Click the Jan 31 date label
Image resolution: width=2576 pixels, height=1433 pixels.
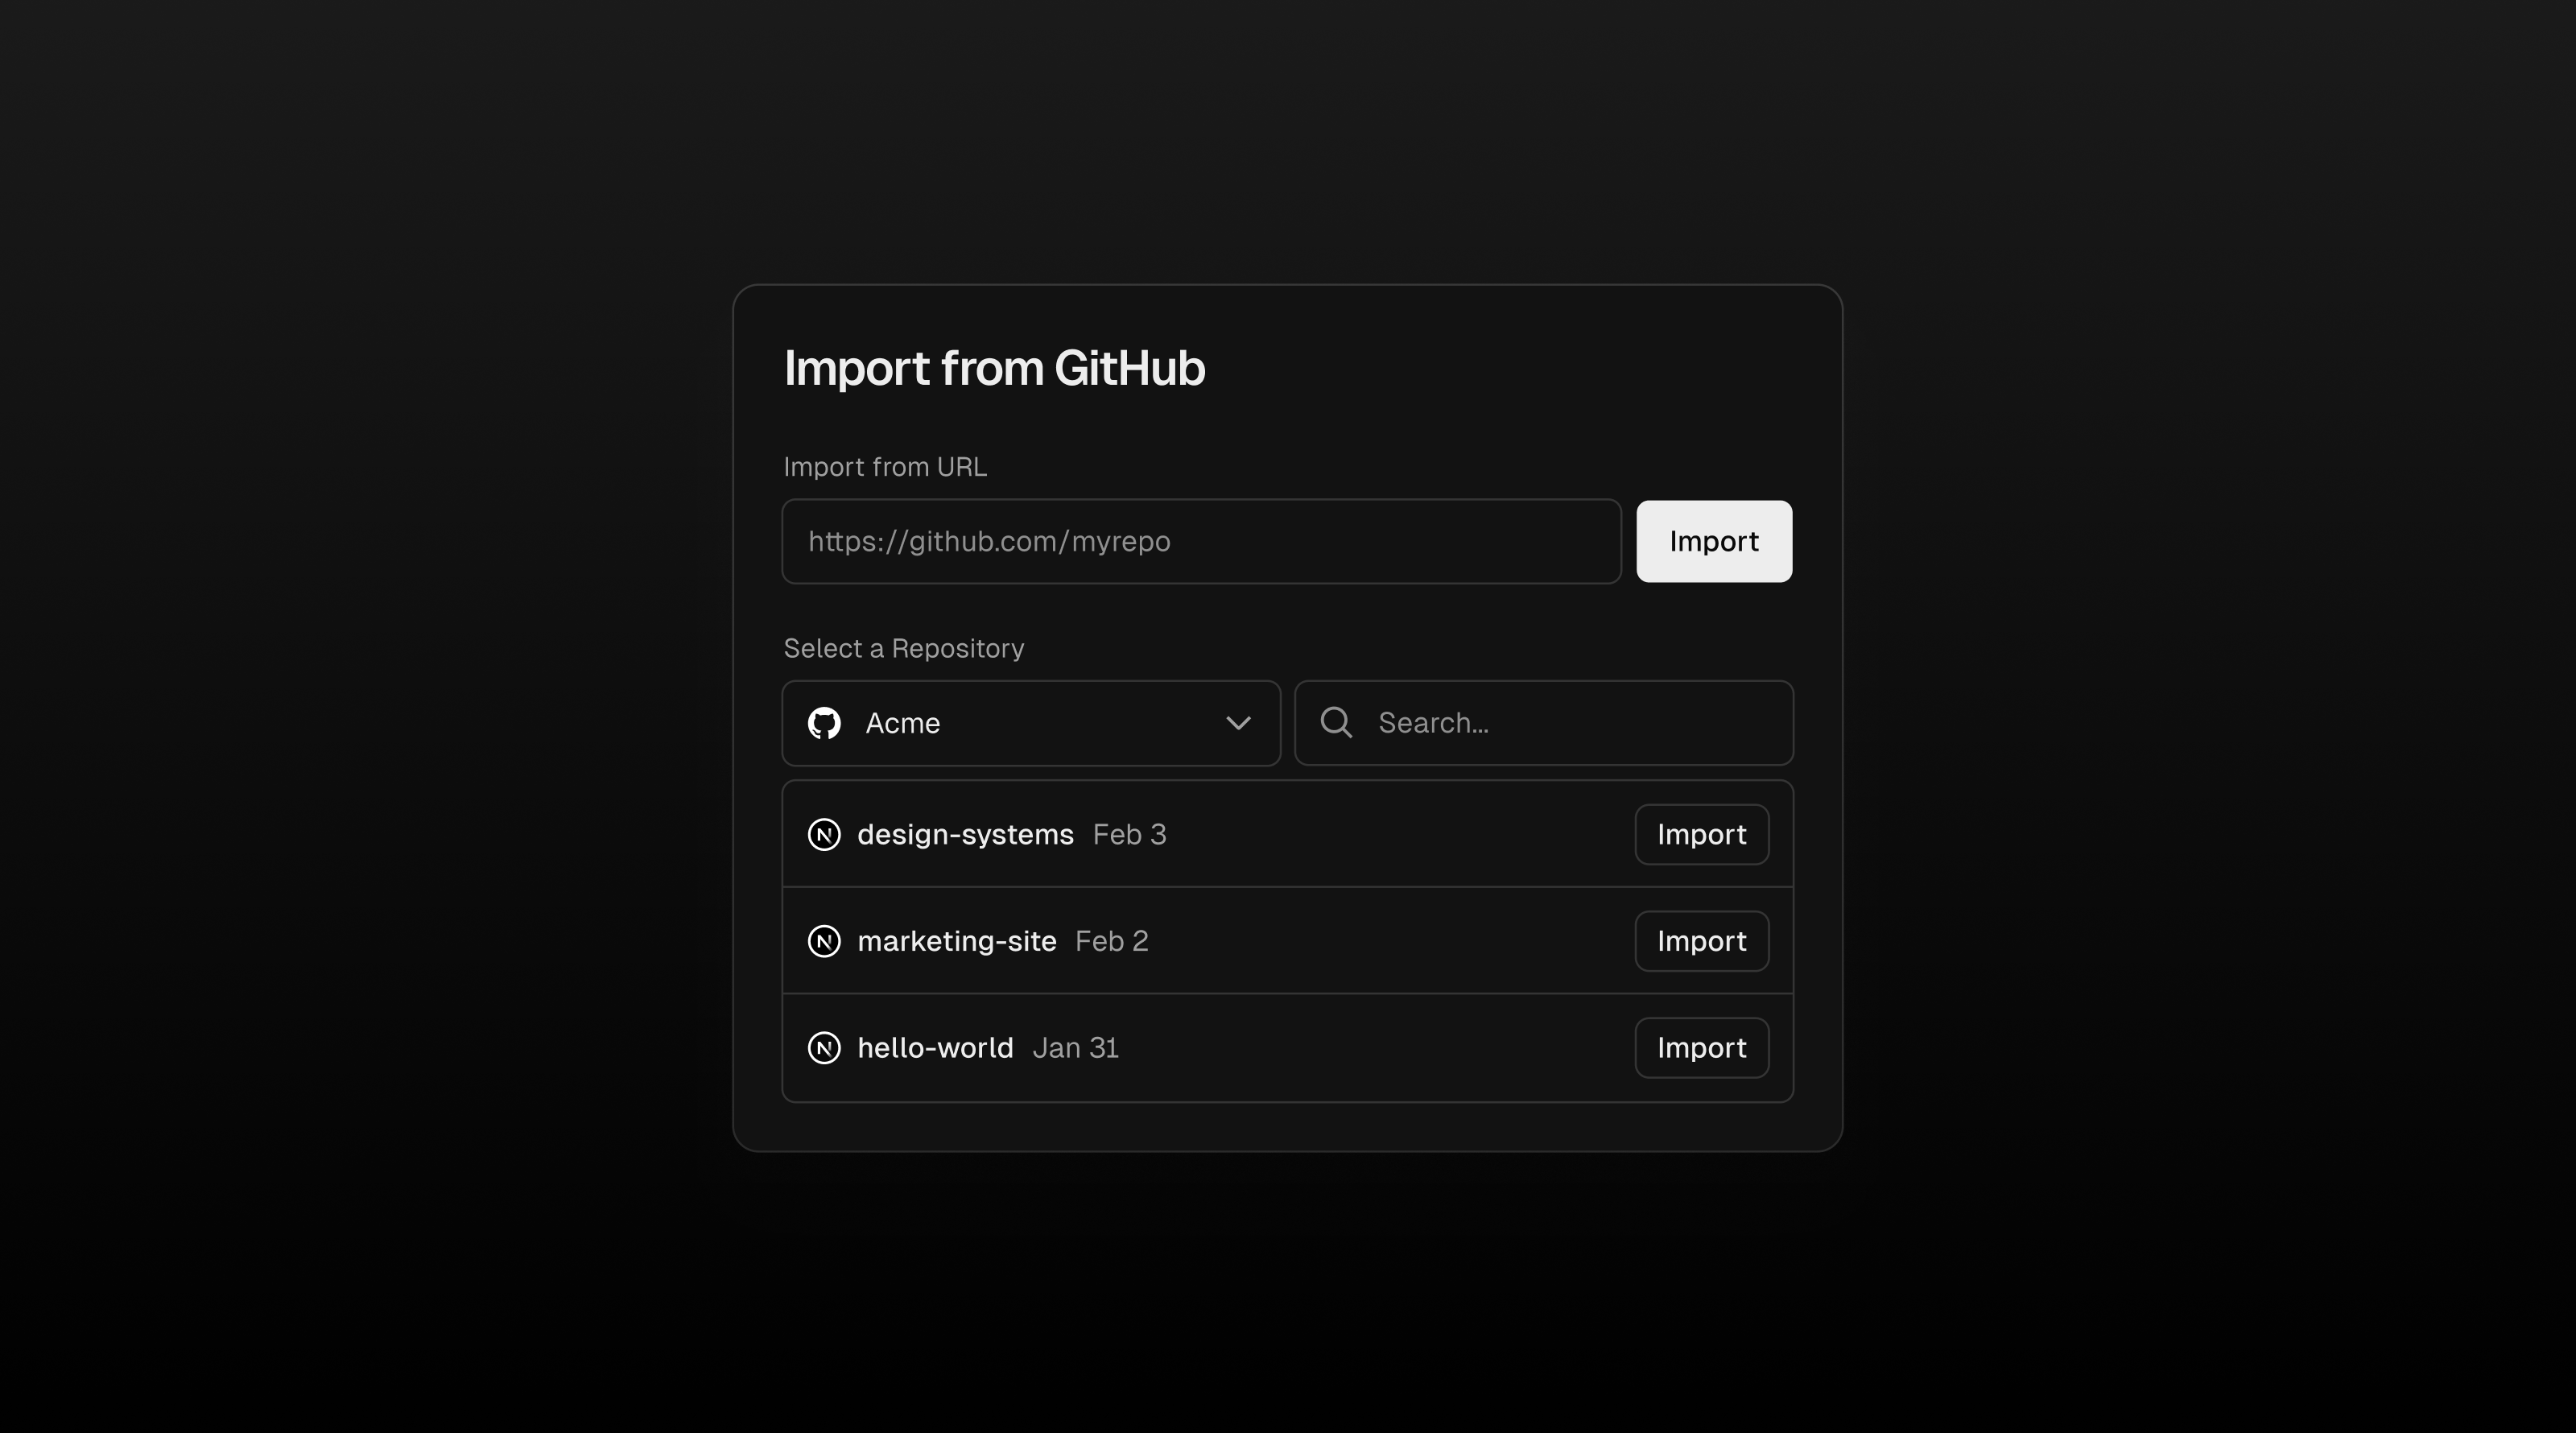(1075, 1048)
